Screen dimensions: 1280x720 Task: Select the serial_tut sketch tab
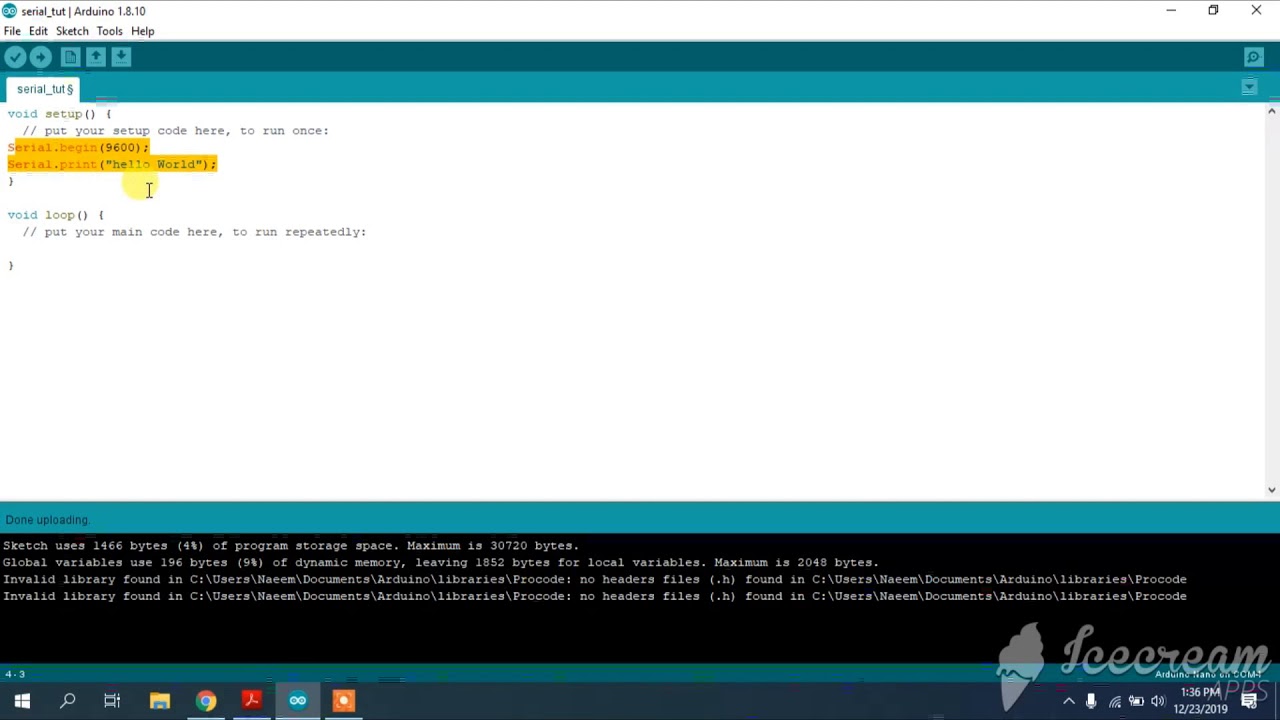(45, 89)
